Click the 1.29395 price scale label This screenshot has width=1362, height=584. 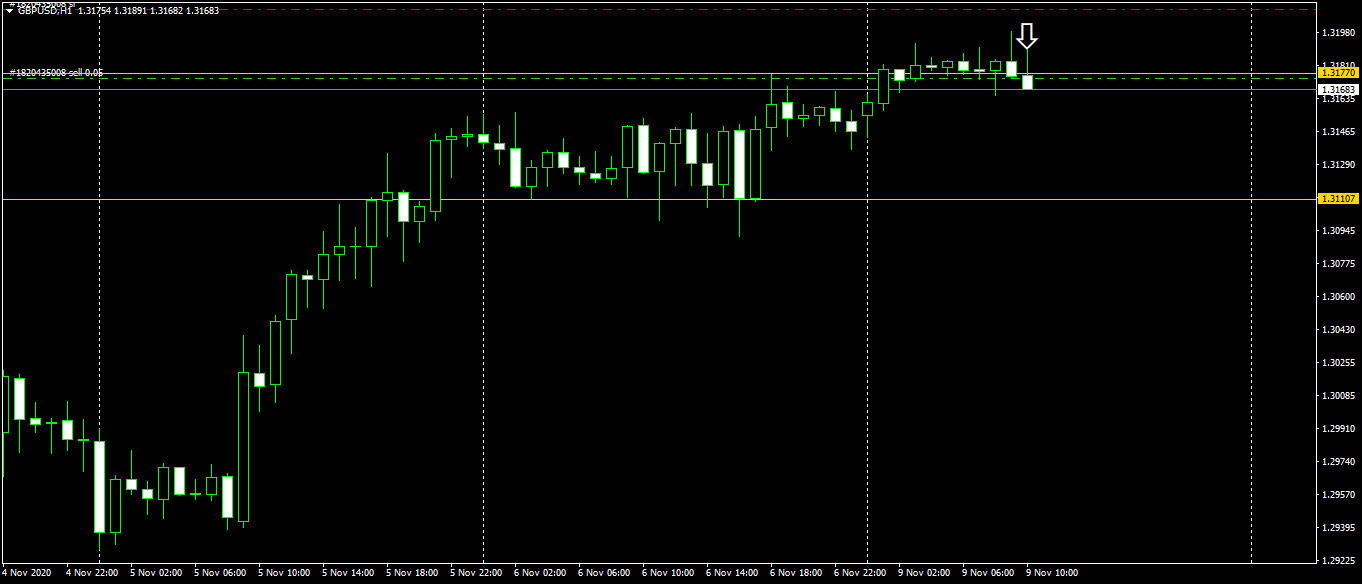tap(1338, 527)
